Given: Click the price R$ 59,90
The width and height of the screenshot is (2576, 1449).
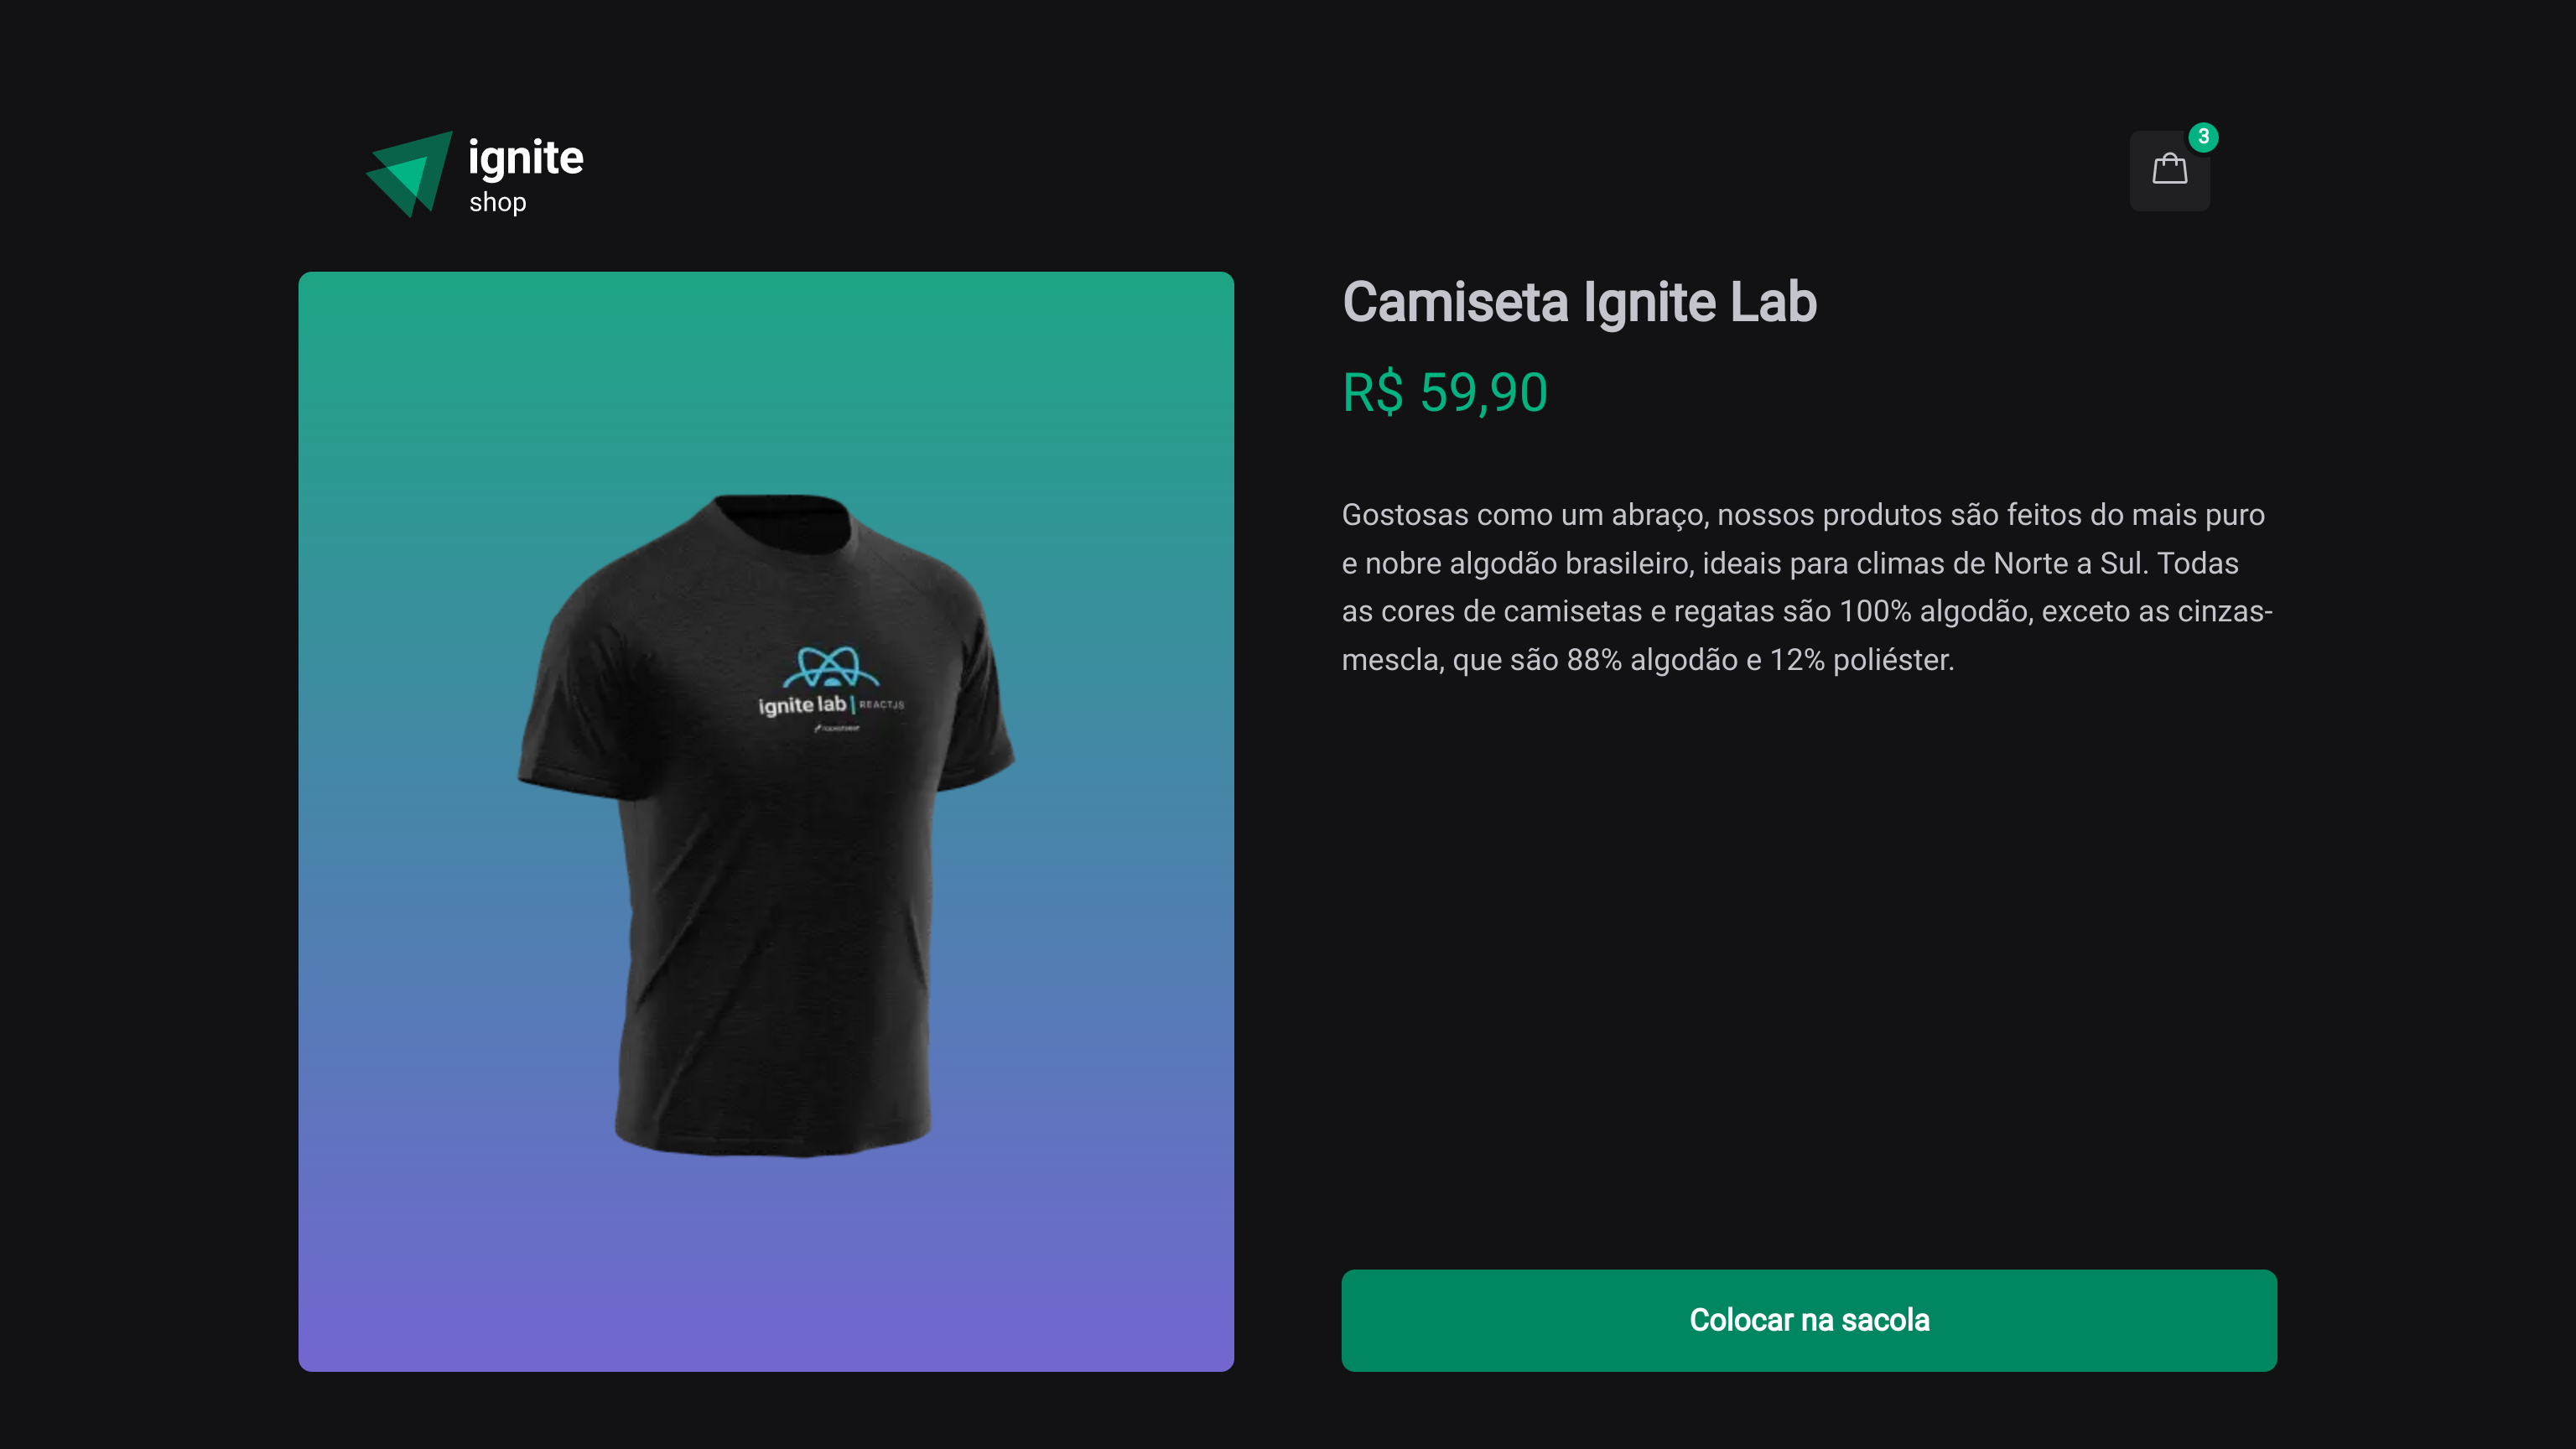Looking at the screenshot, I should [x=1445, y=392].
